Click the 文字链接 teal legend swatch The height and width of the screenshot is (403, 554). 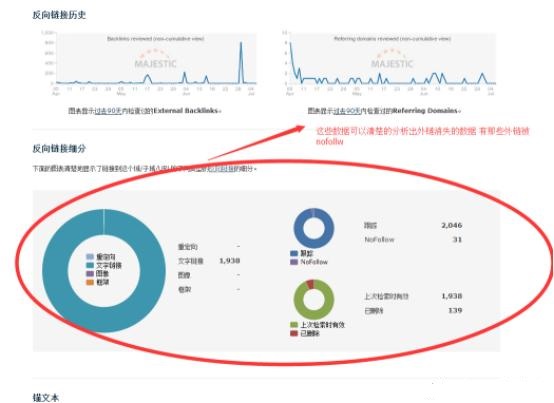90,265
